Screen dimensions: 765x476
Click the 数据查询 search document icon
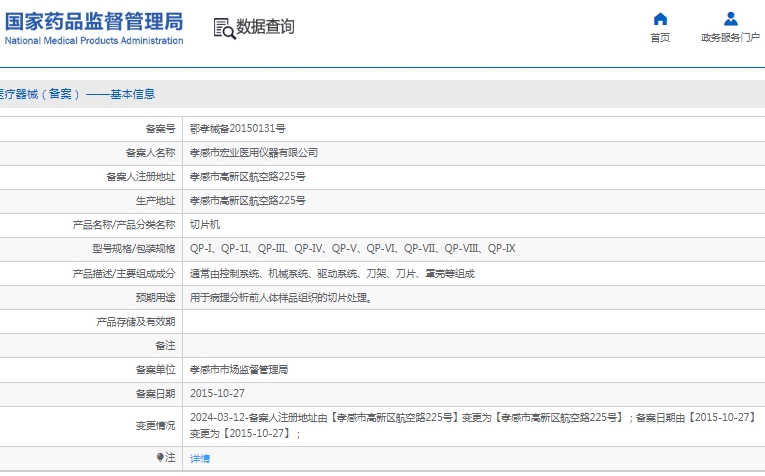224,28
